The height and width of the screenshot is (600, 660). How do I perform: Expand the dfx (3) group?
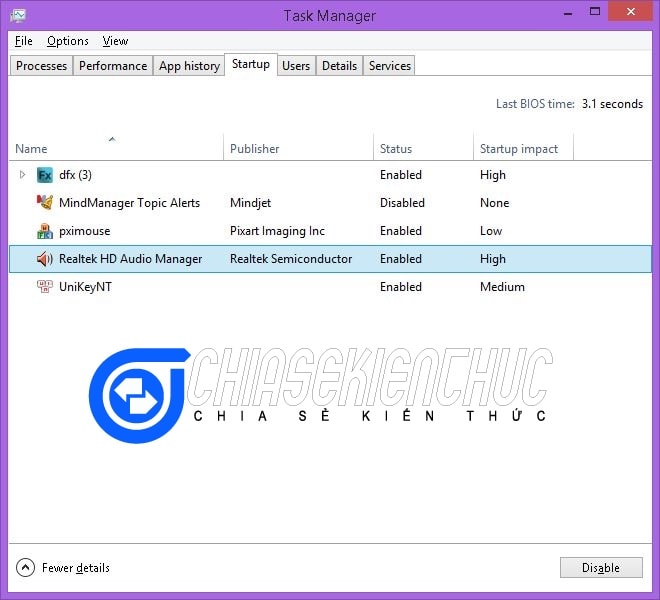tap(23, 174)
